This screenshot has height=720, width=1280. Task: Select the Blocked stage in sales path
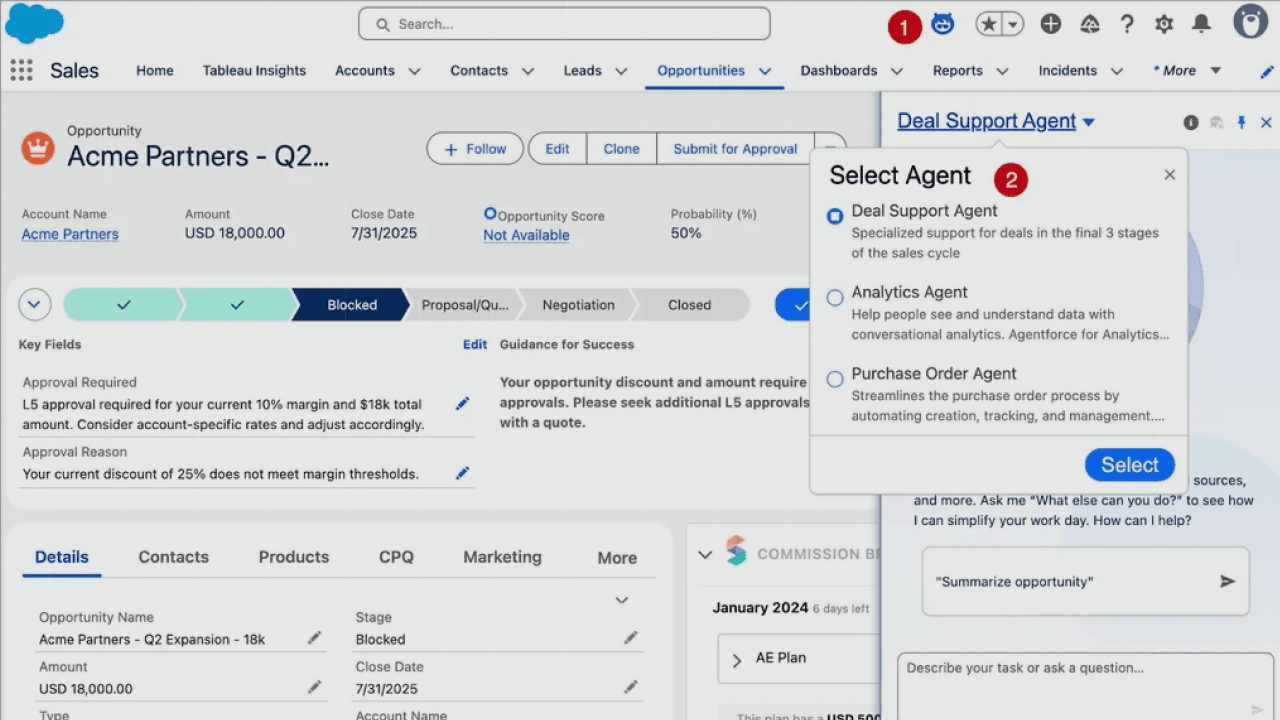tap(352, 305)
